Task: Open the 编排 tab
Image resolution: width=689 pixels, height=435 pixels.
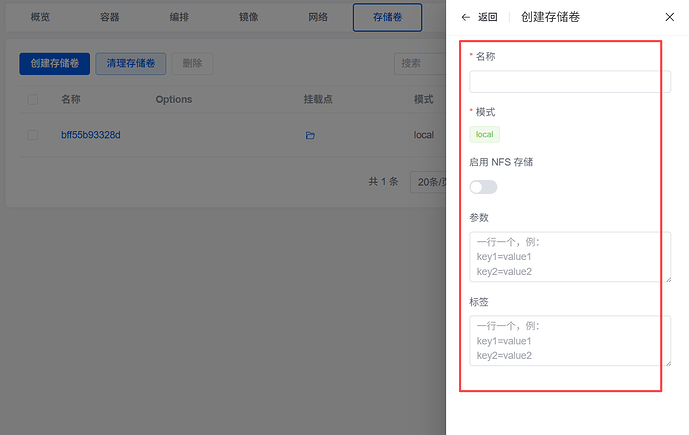Action: (x=181, y=18)
